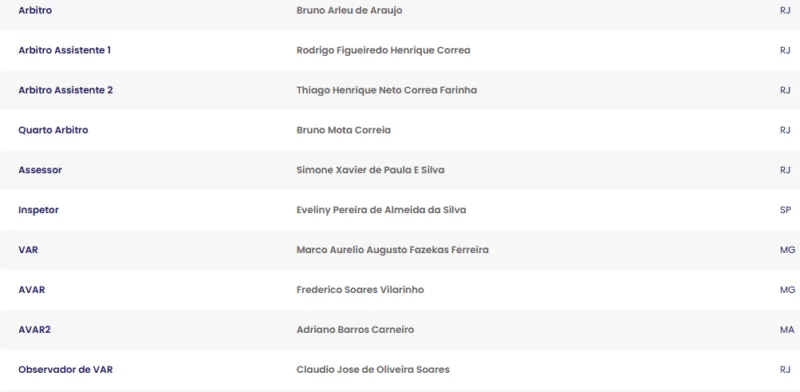This screenshot has width=800, height=392.
Task: Select Simone Xavier de Paula E Silva
Action: pos(370,170)
